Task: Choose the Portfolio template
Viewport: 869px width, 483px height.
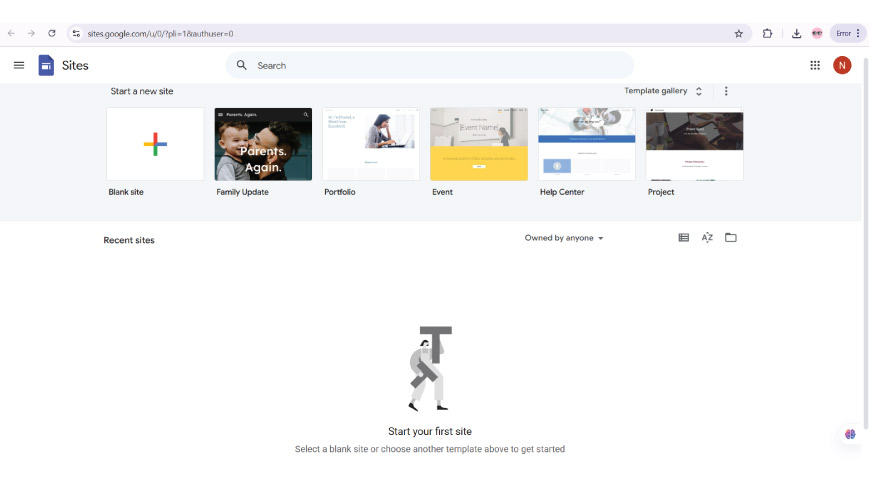Action: pos(371,144)
